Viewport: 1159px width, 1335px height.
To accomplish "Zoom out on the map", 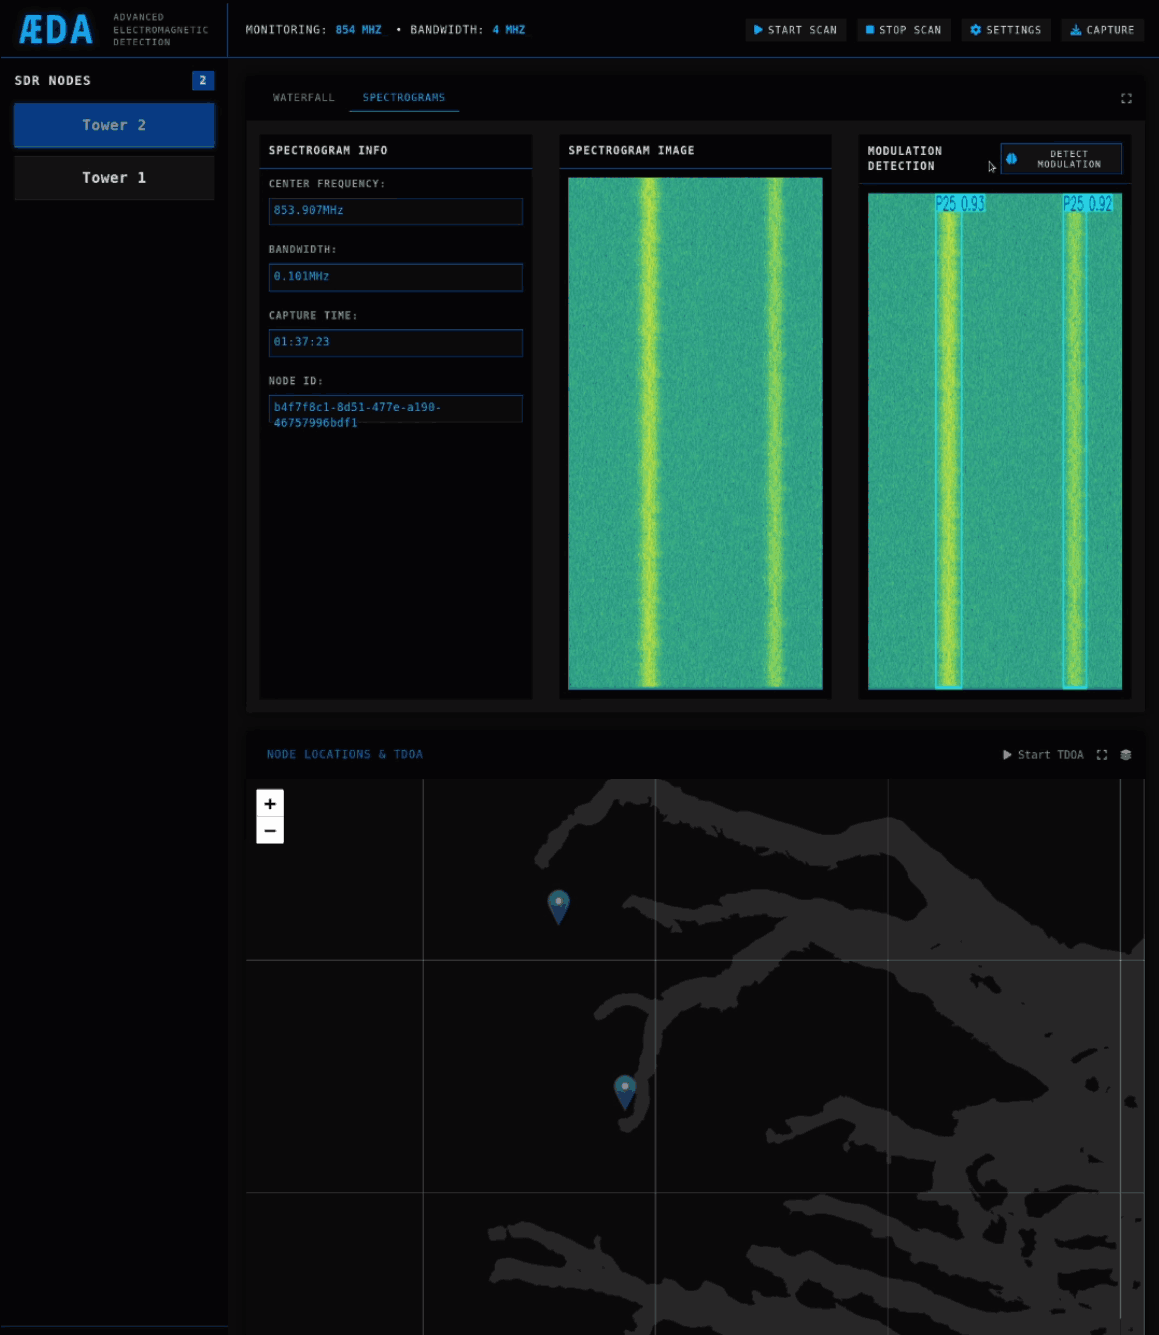I will coord(270,831).
